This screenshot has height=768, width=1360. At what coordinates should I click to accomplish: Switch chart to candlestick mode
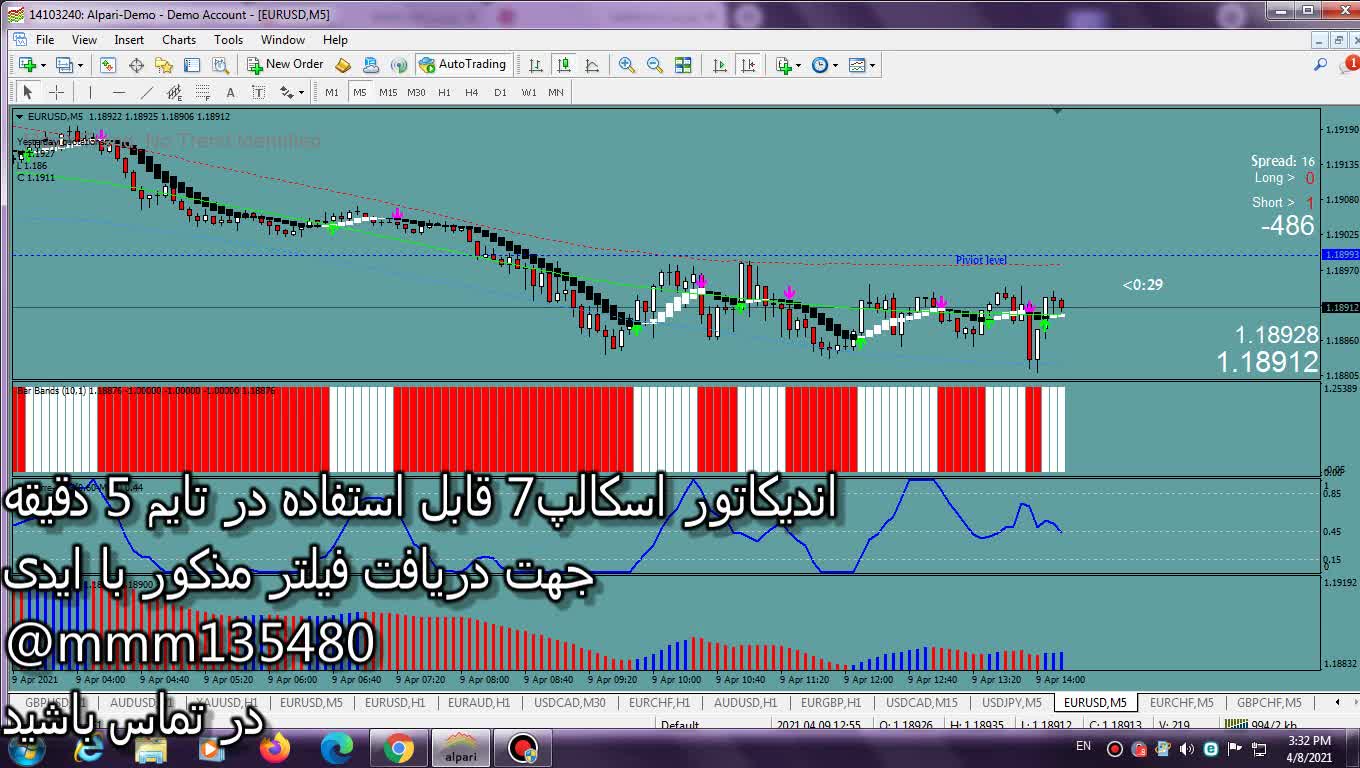tap(564, 65)
